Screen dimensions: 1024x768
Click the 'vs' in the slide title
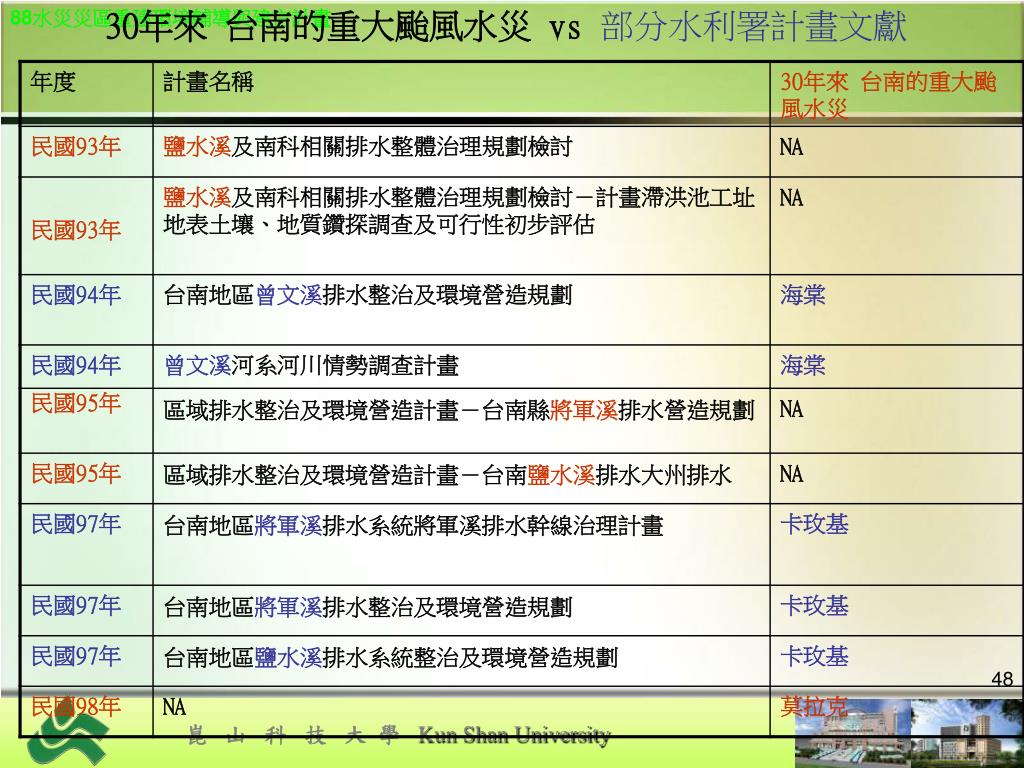[x=564, y=30]
